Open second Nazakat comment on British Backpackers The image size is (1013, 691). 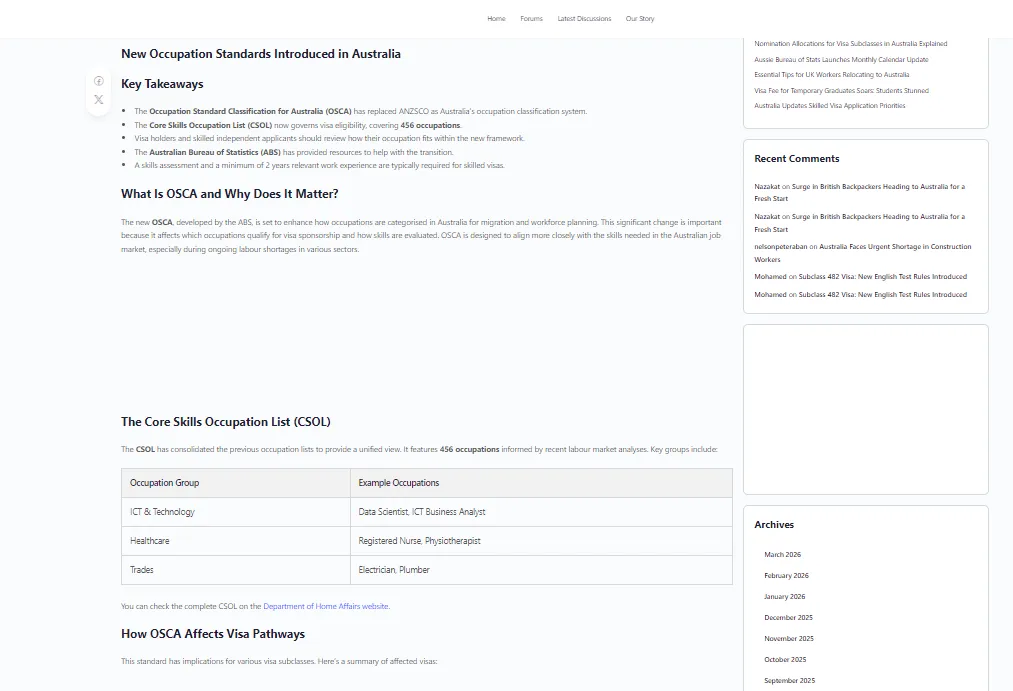859,223
